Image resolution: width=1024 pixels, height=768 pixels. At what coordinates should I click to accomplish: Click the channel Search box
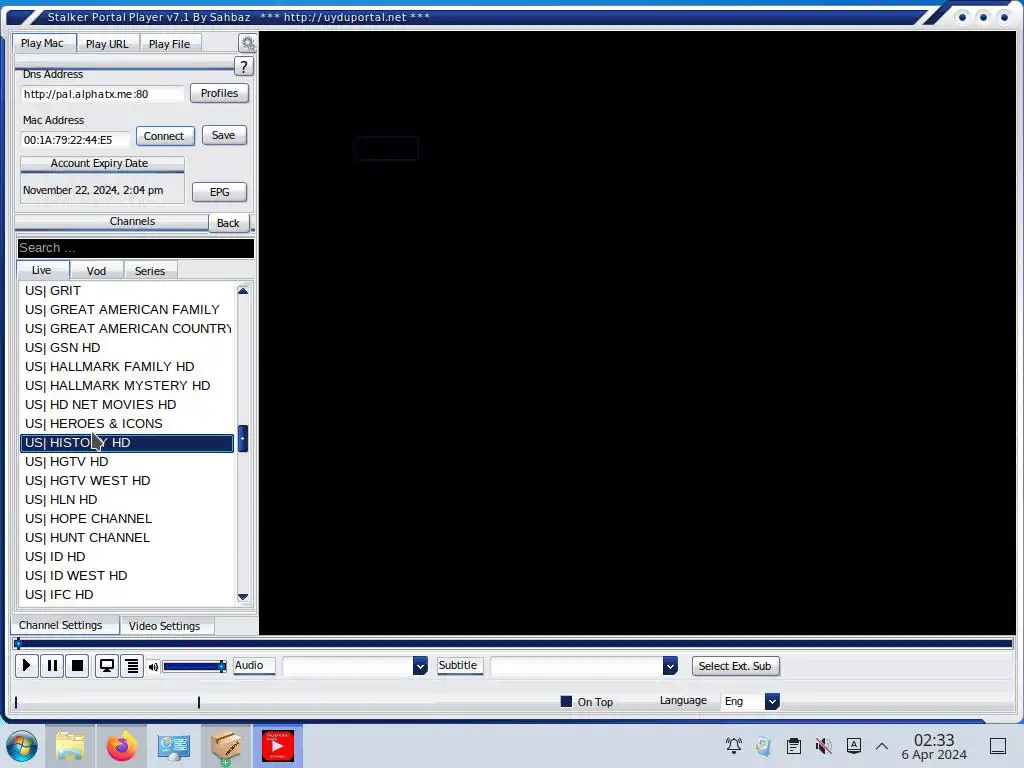[136, 248]
